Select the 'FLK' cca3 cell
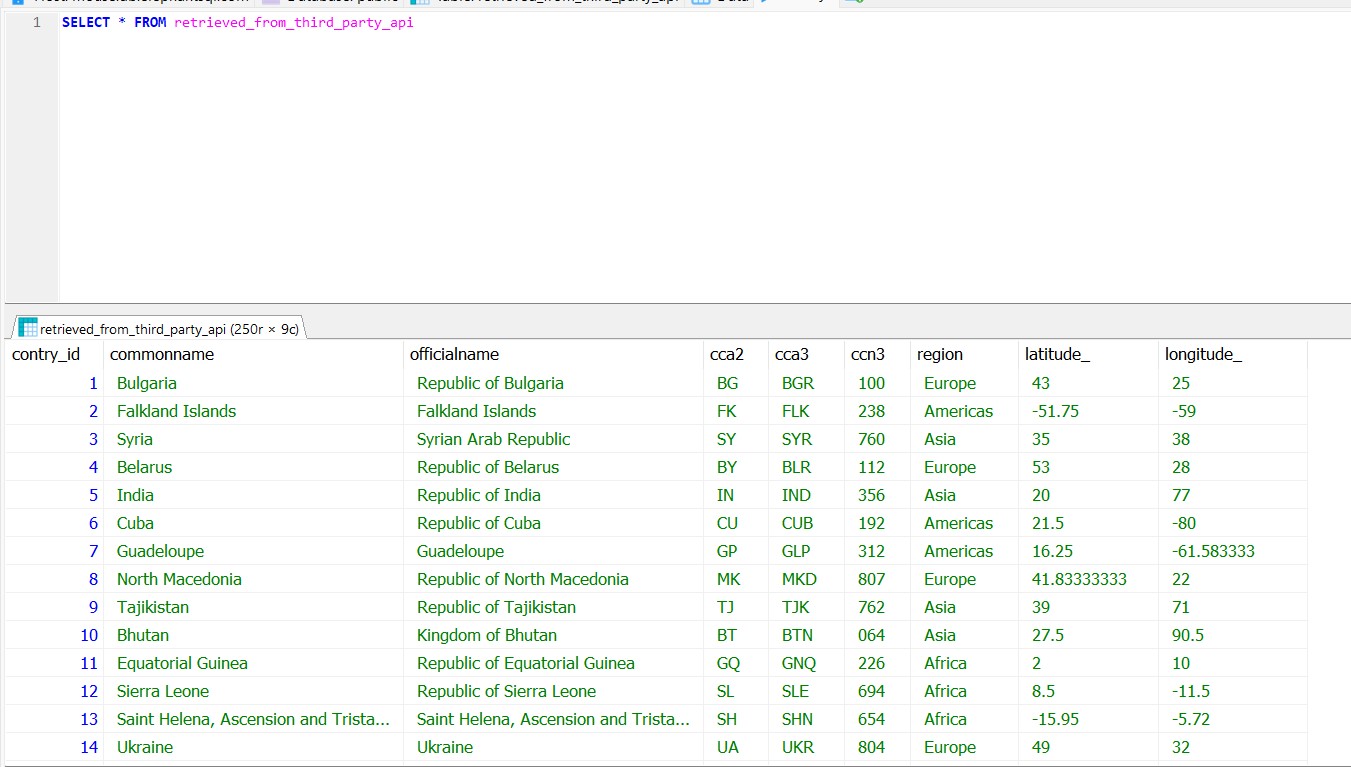The width and height of the screenshot is (1351, 767). pyautogui.click(x=806, y=411)
